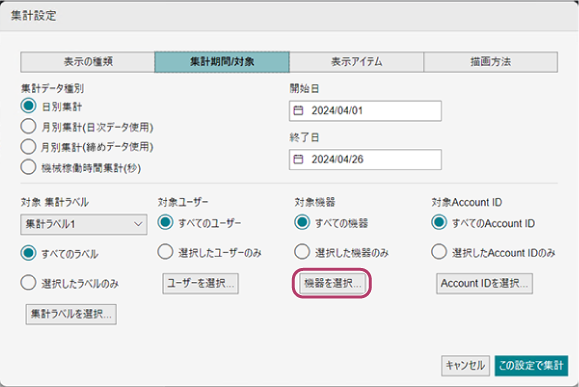The image size is (579, 387).
Task: Select すべてのAccount ID radio button
Action: click(439, 223)
